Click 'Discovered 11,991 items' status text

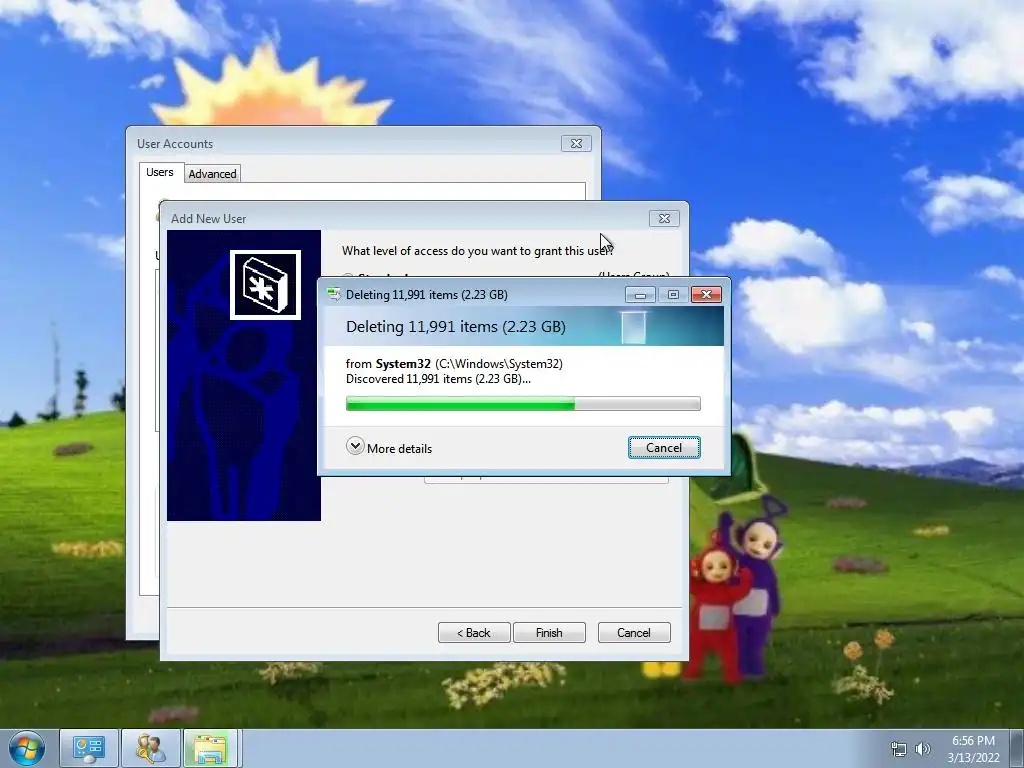[438, 379]
